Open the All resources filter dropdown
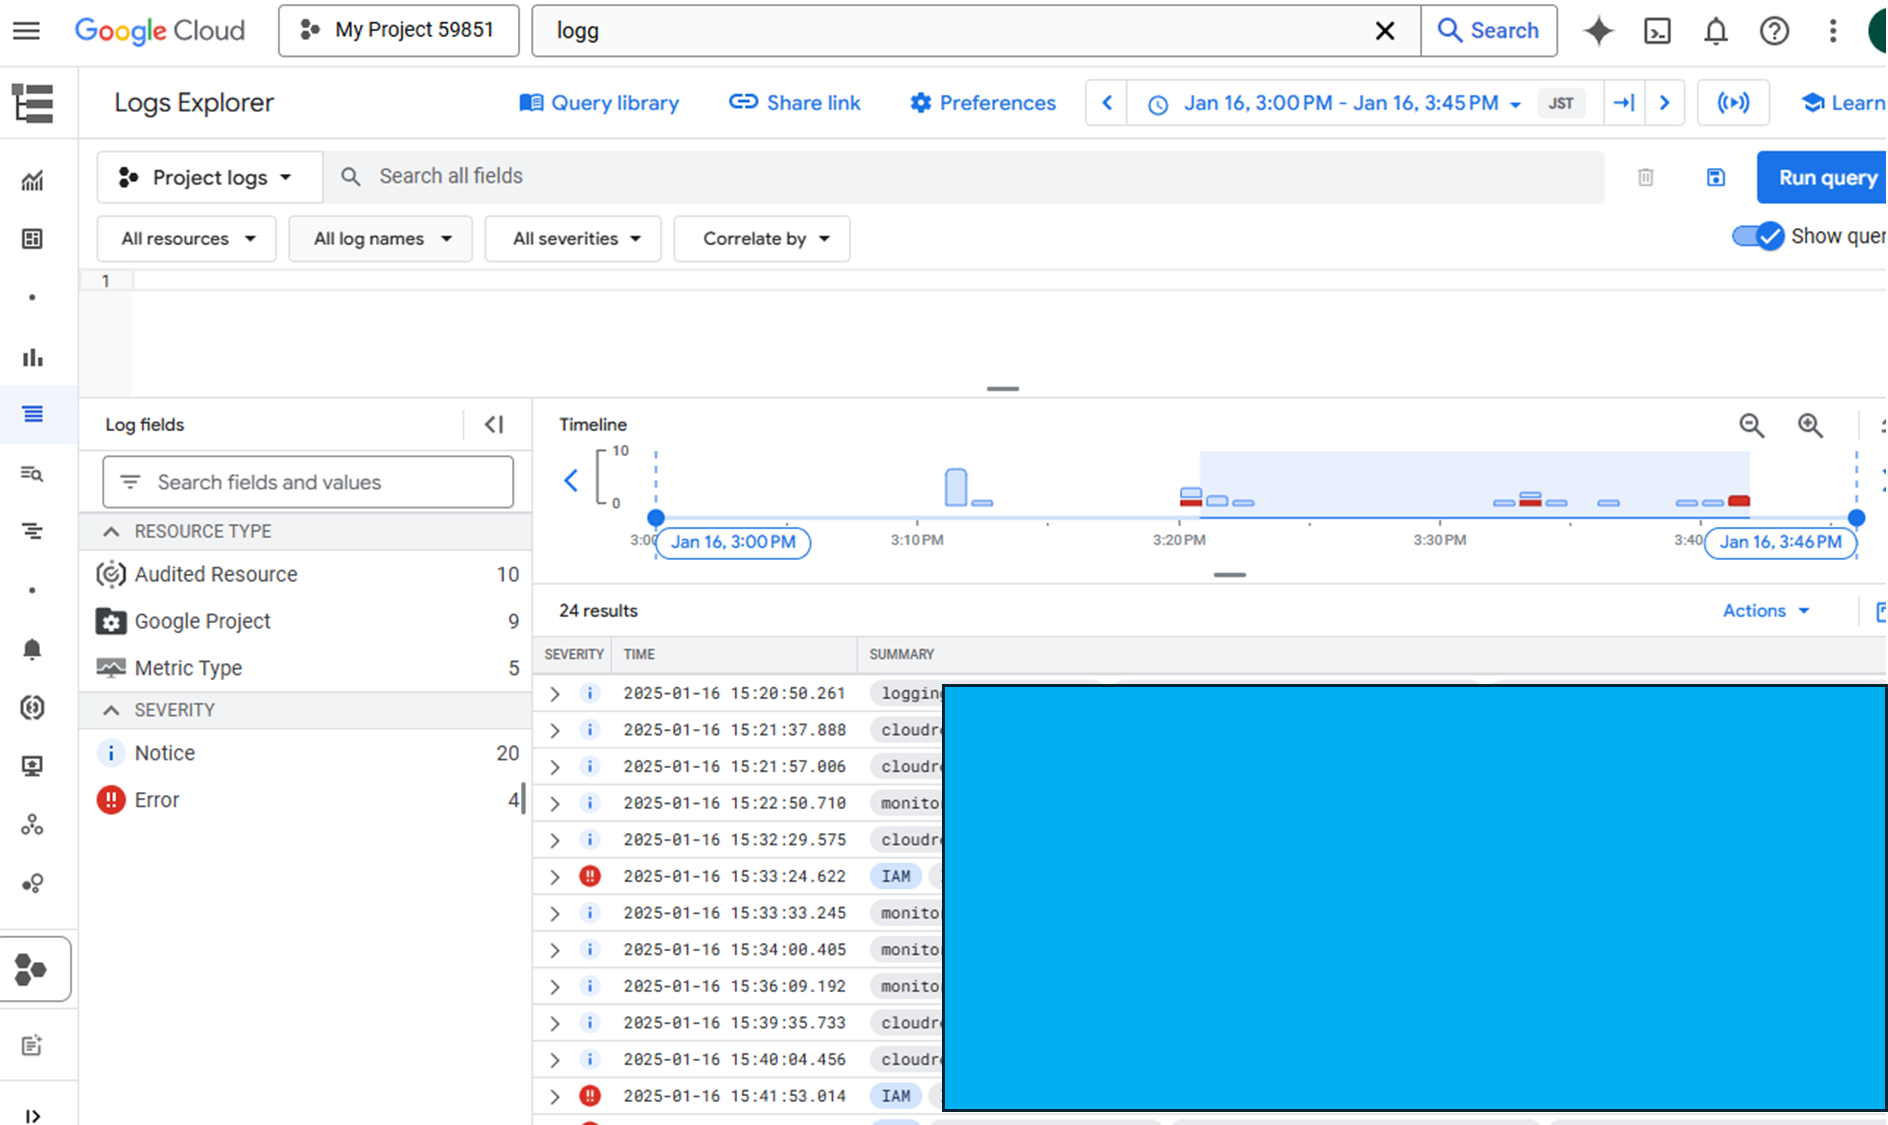This screenshot has height=1125, width=1888. 187,239
